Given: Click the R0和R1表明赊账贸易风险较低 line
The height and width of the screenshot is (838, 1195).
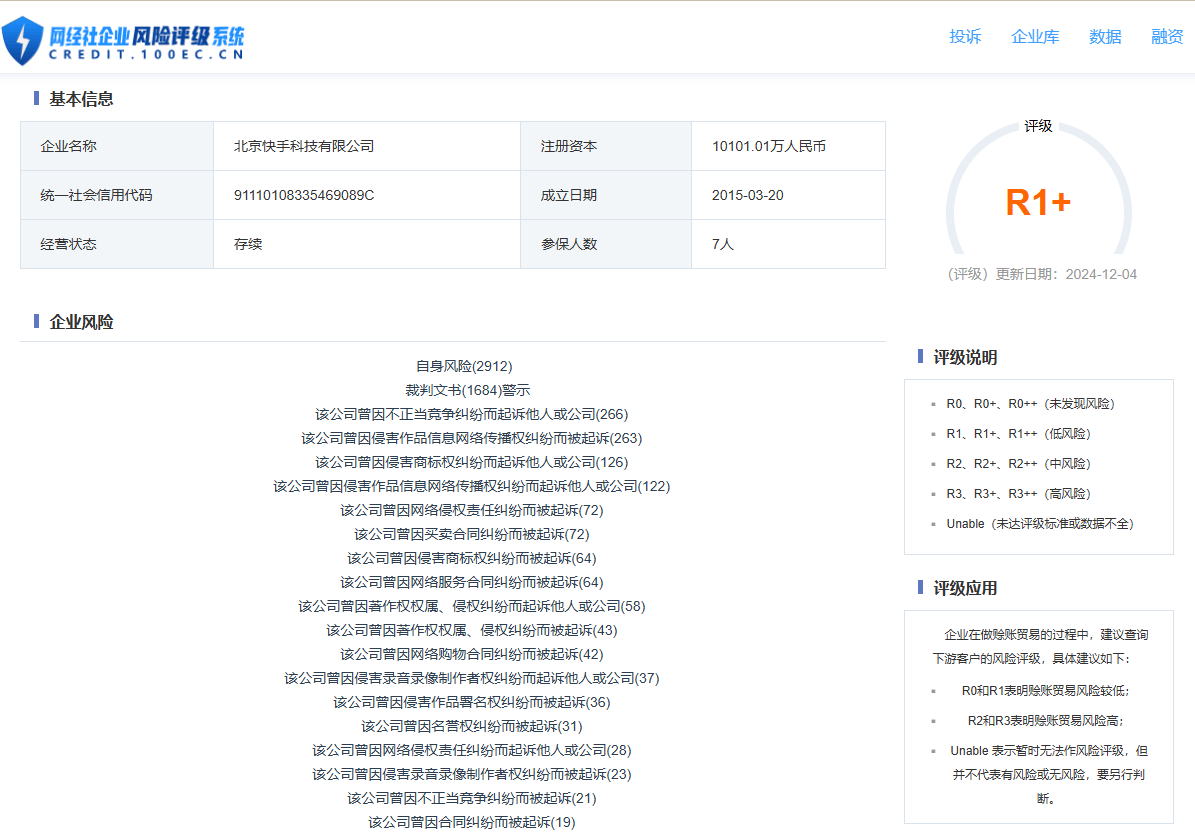Looking at the screenshot, I should pos(1045,691).
